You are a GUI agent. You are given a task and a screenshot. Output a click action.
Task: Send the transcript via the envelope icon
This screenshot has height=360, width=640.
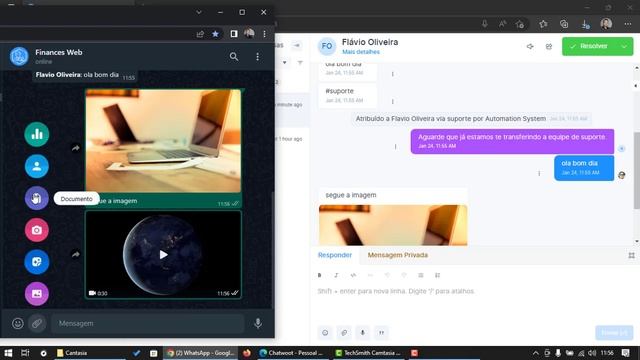tap(549, 46)
